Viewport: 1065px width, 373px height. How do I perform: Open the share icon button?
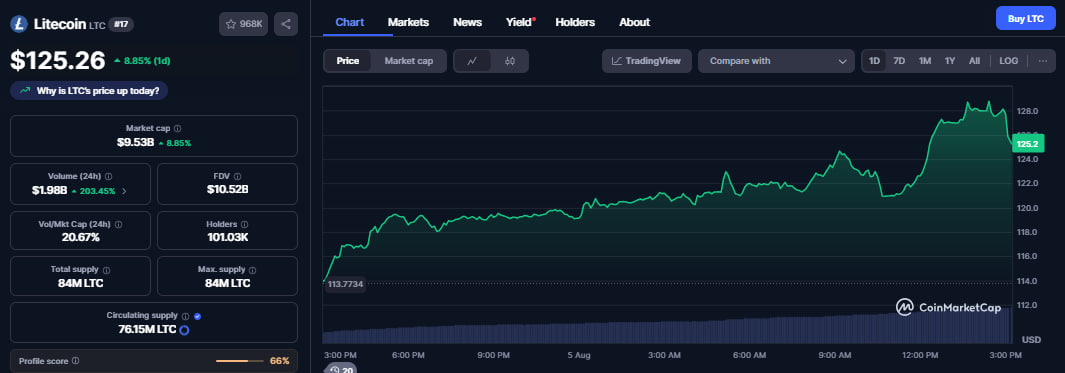[x=286, y=24]
